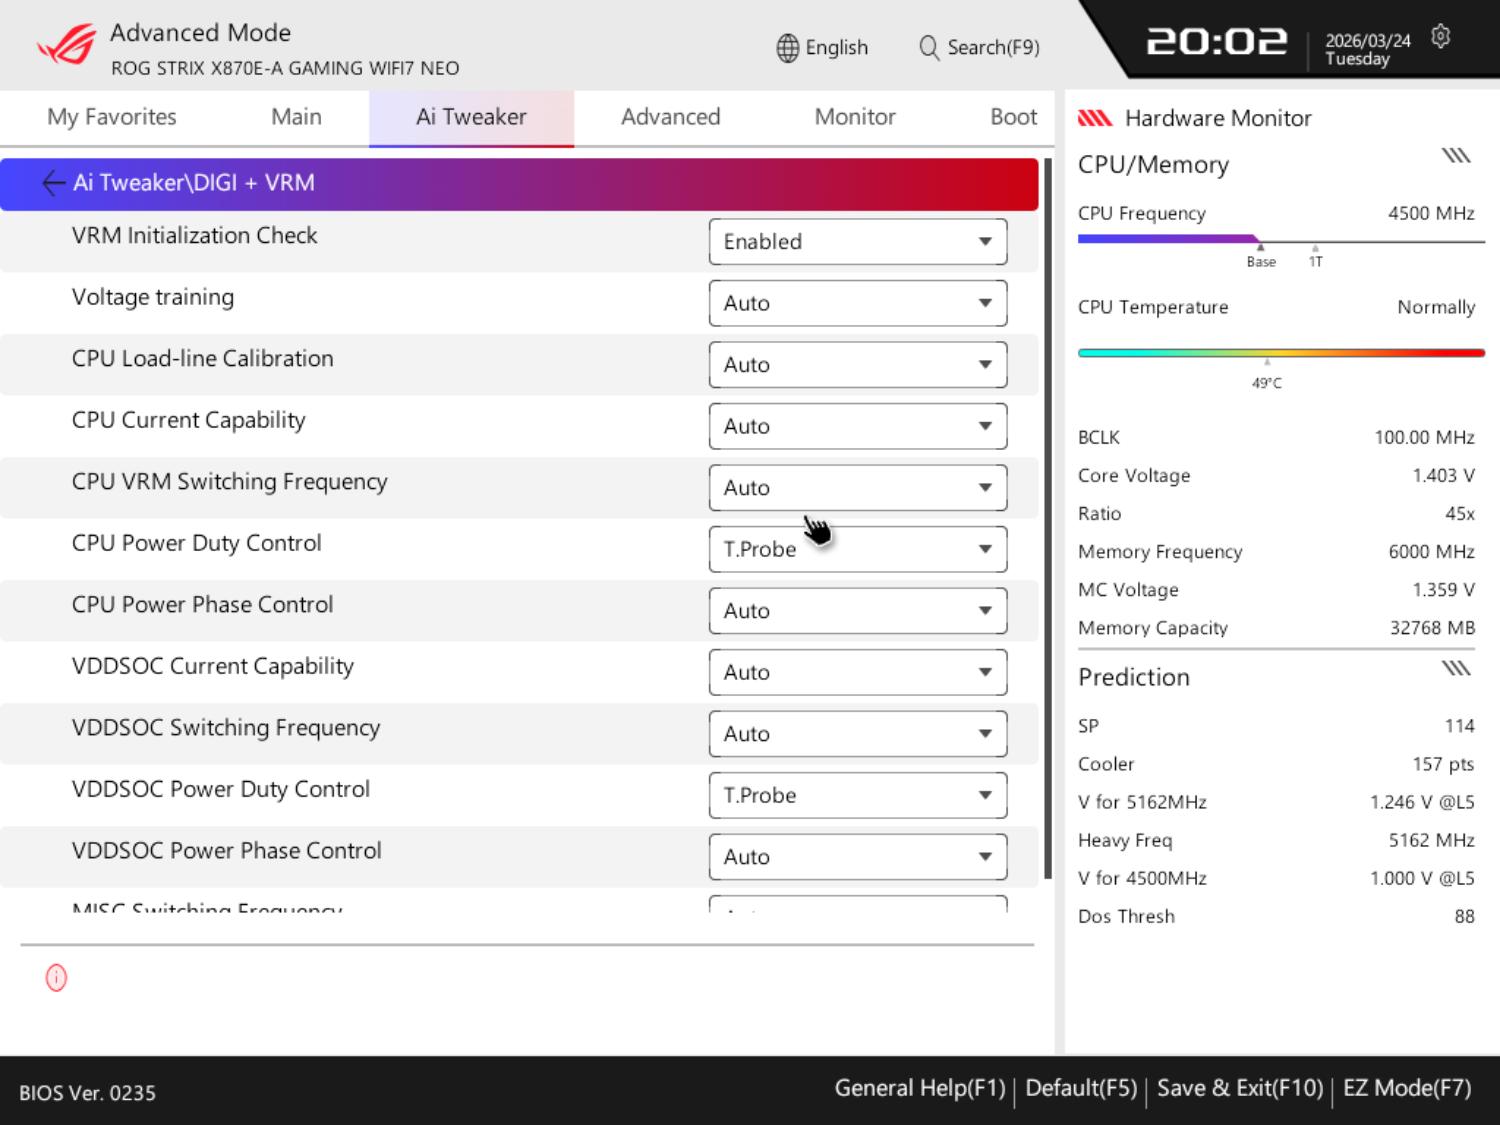Click the info icon in help area
This screenshot has width=1500, height=1125.
pos(56,978)
